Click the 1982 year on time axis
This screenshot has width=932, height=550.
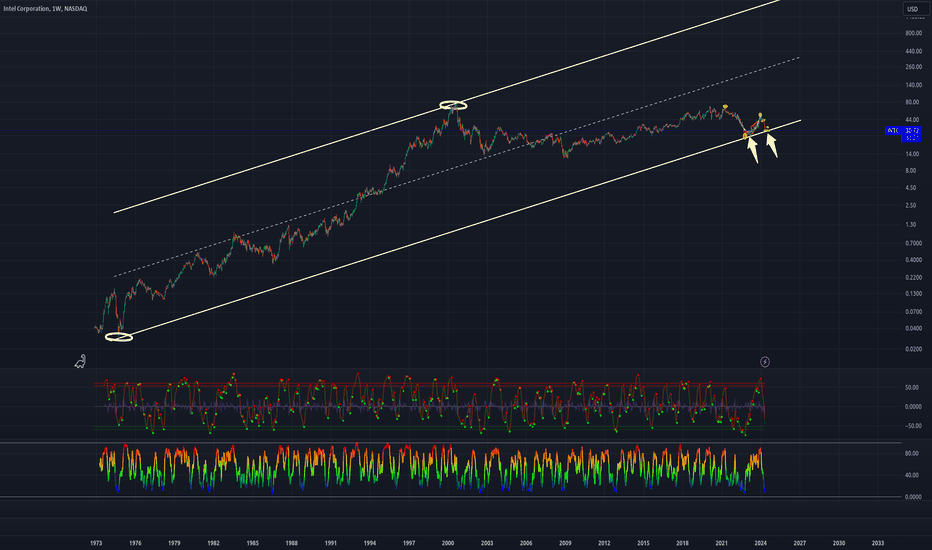tap(213, 543)
